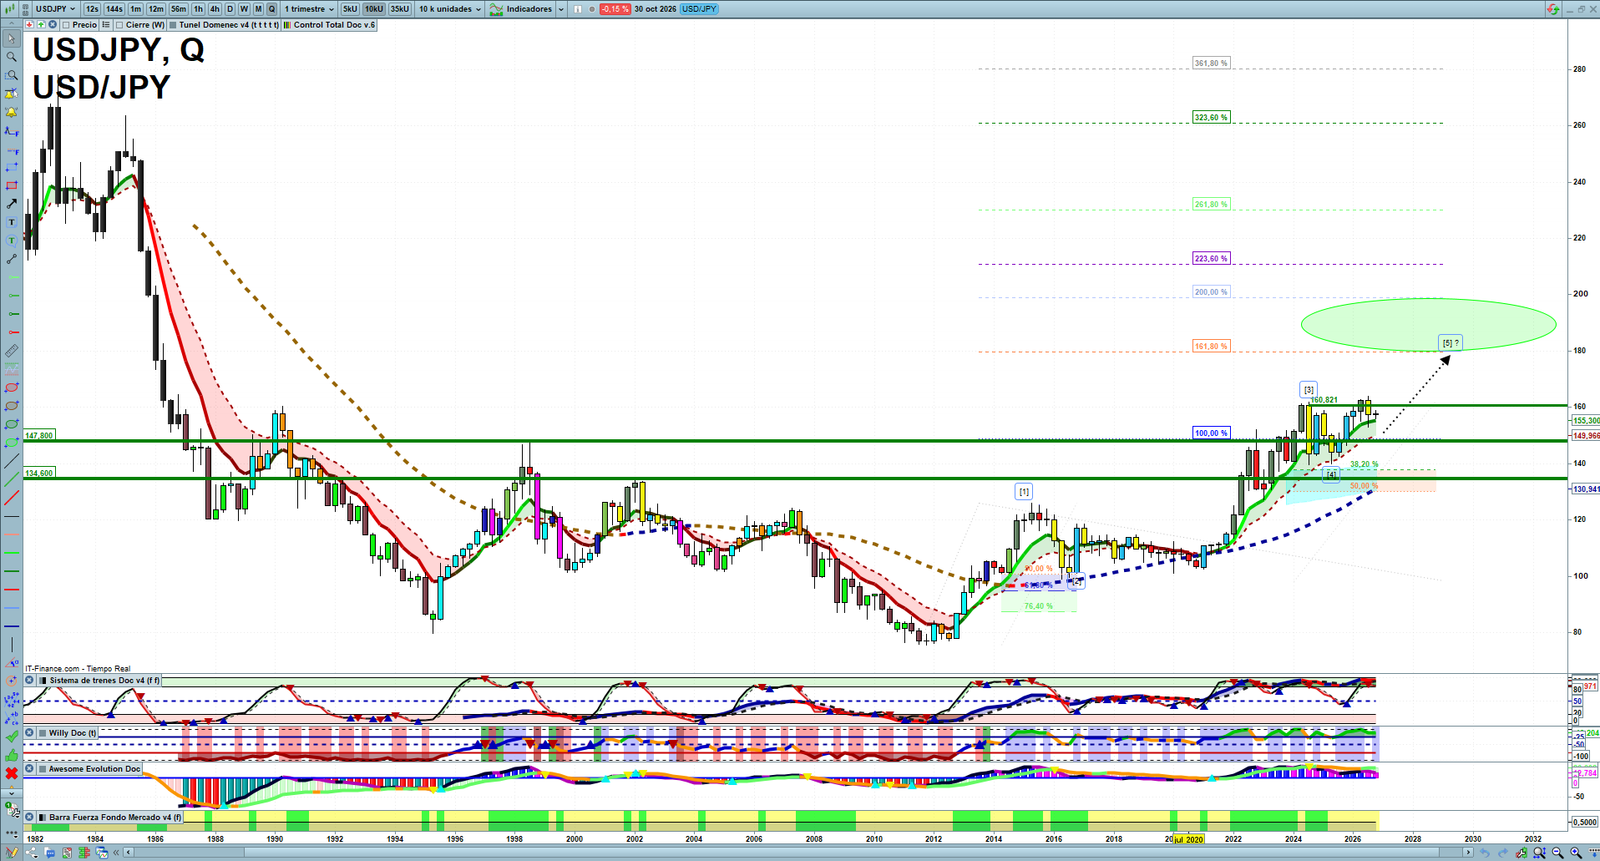The height and width of the screenshot is (861, 1600).
Task: Select the segment line tool
Action: pos(12,259)
